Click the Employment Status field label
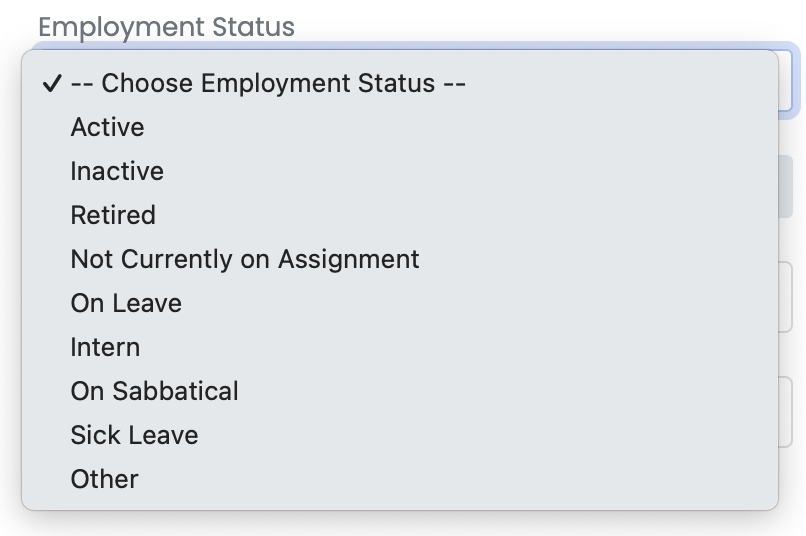The image size is (806, 536). coord(166,27)
